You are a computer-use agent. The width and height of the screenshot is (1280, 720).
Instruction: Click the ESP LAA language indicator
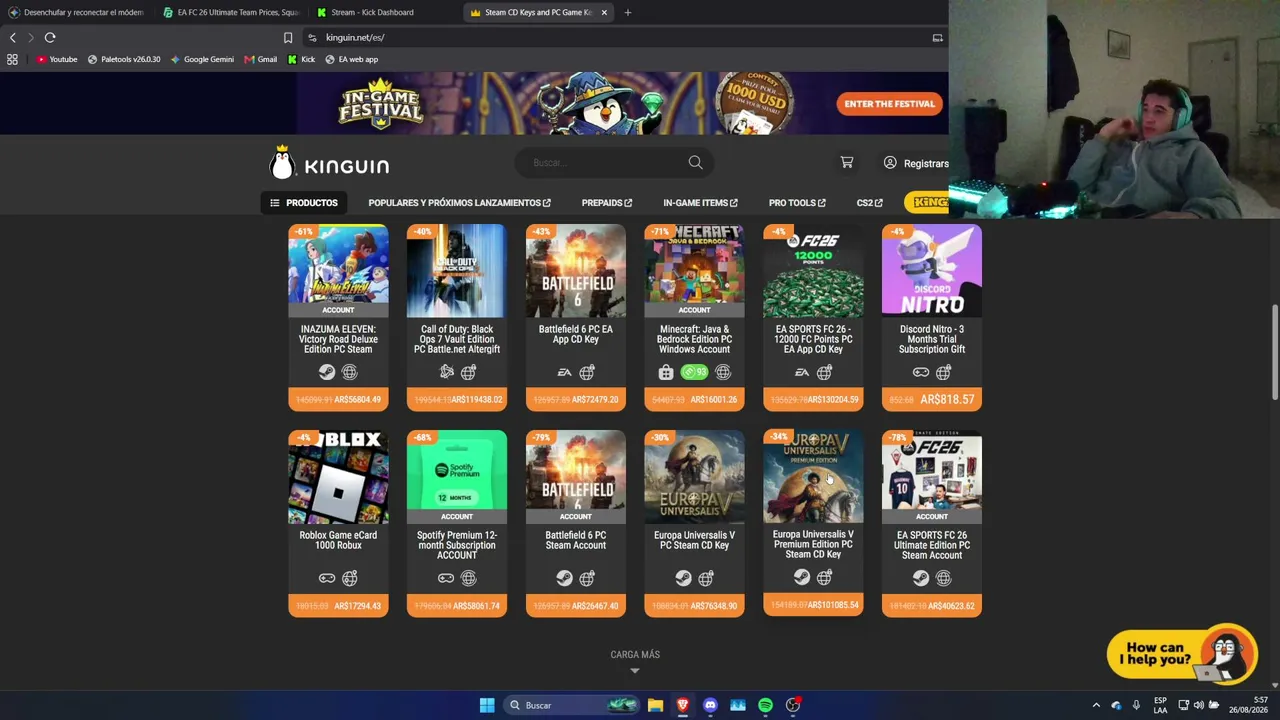(1160, 705)
